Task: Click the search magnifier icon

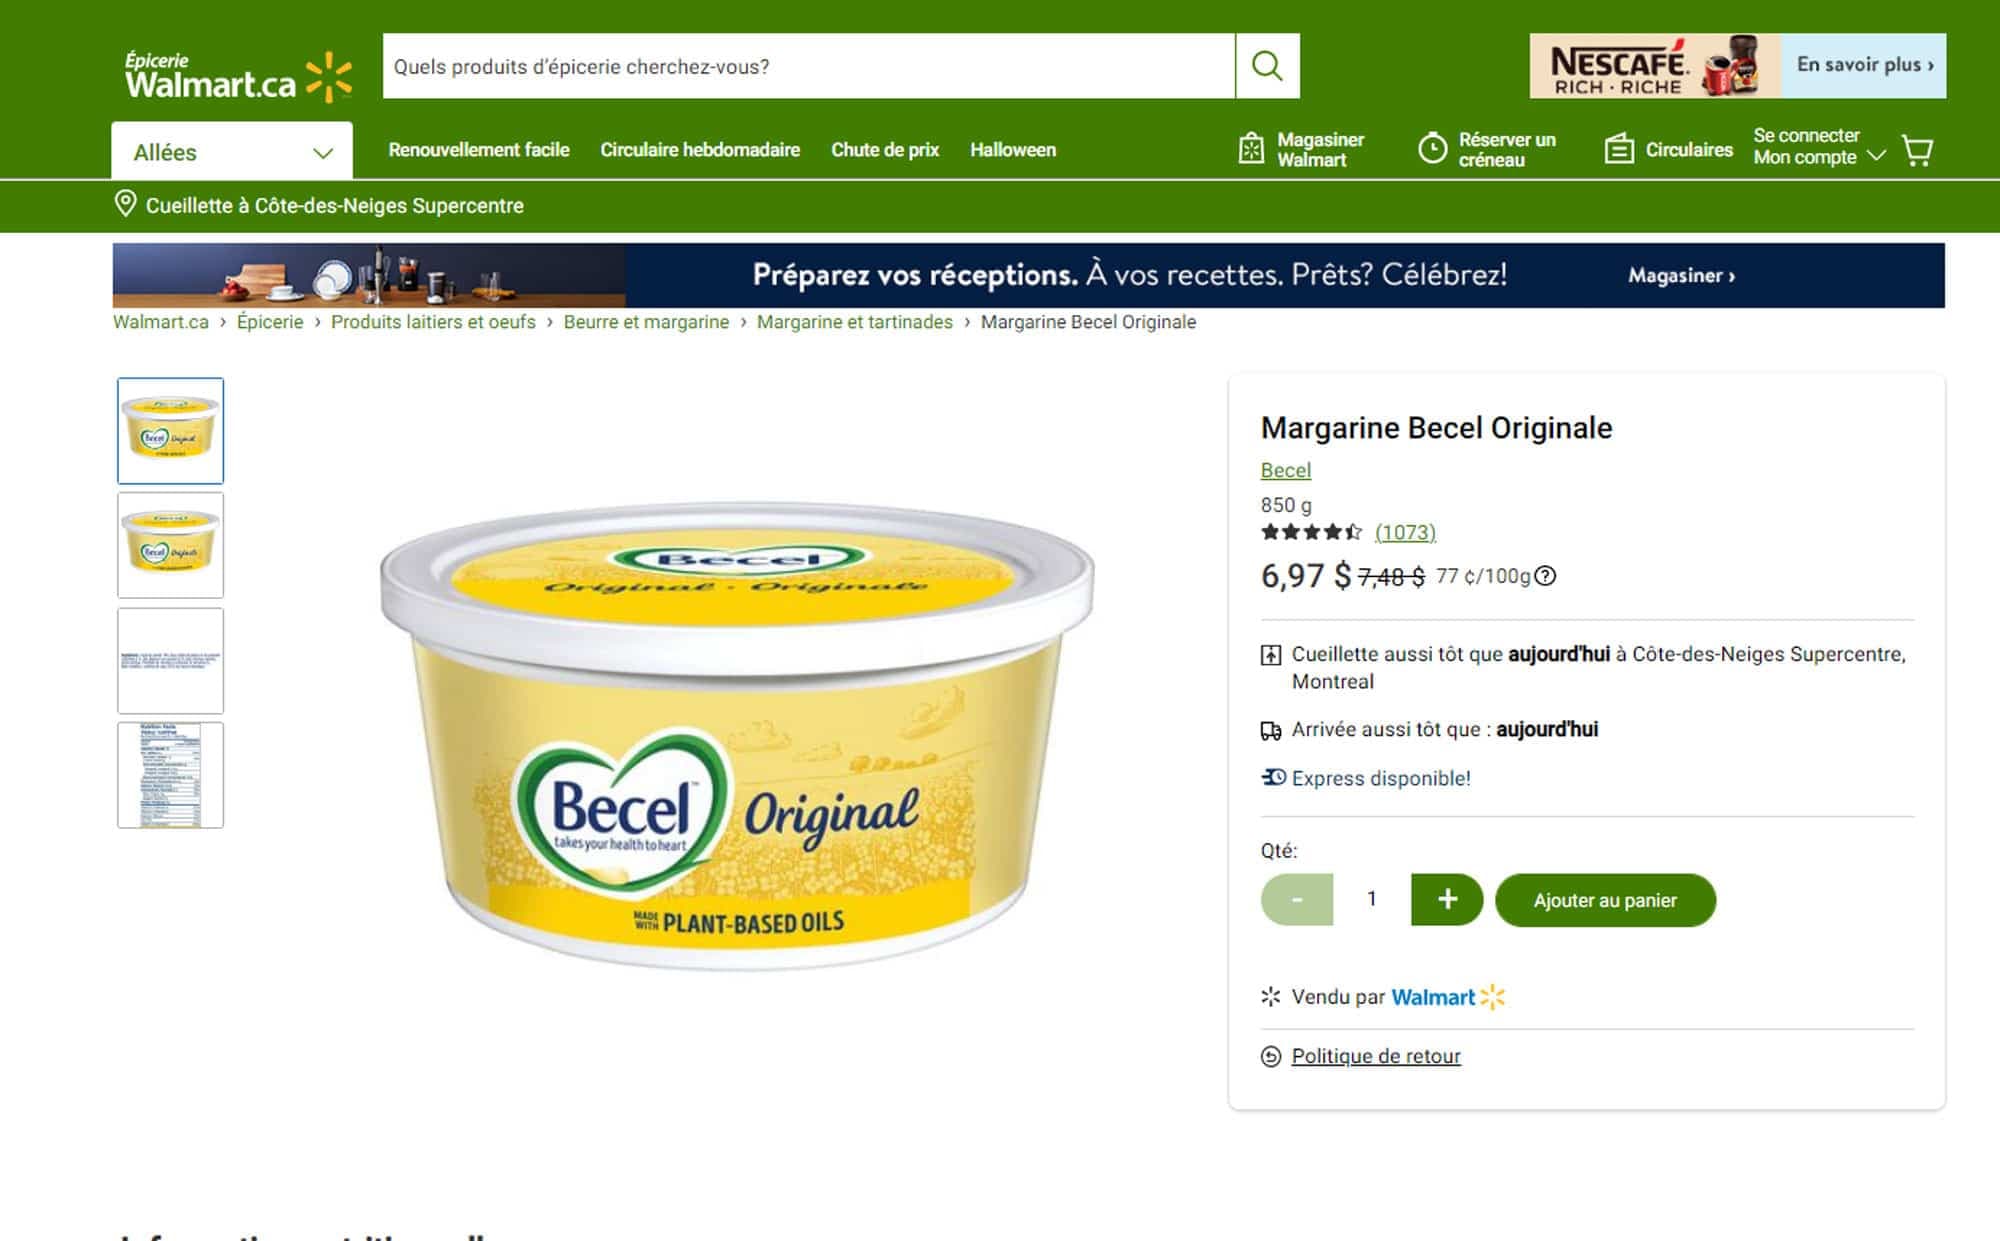Action: [x=1267, y=66]
